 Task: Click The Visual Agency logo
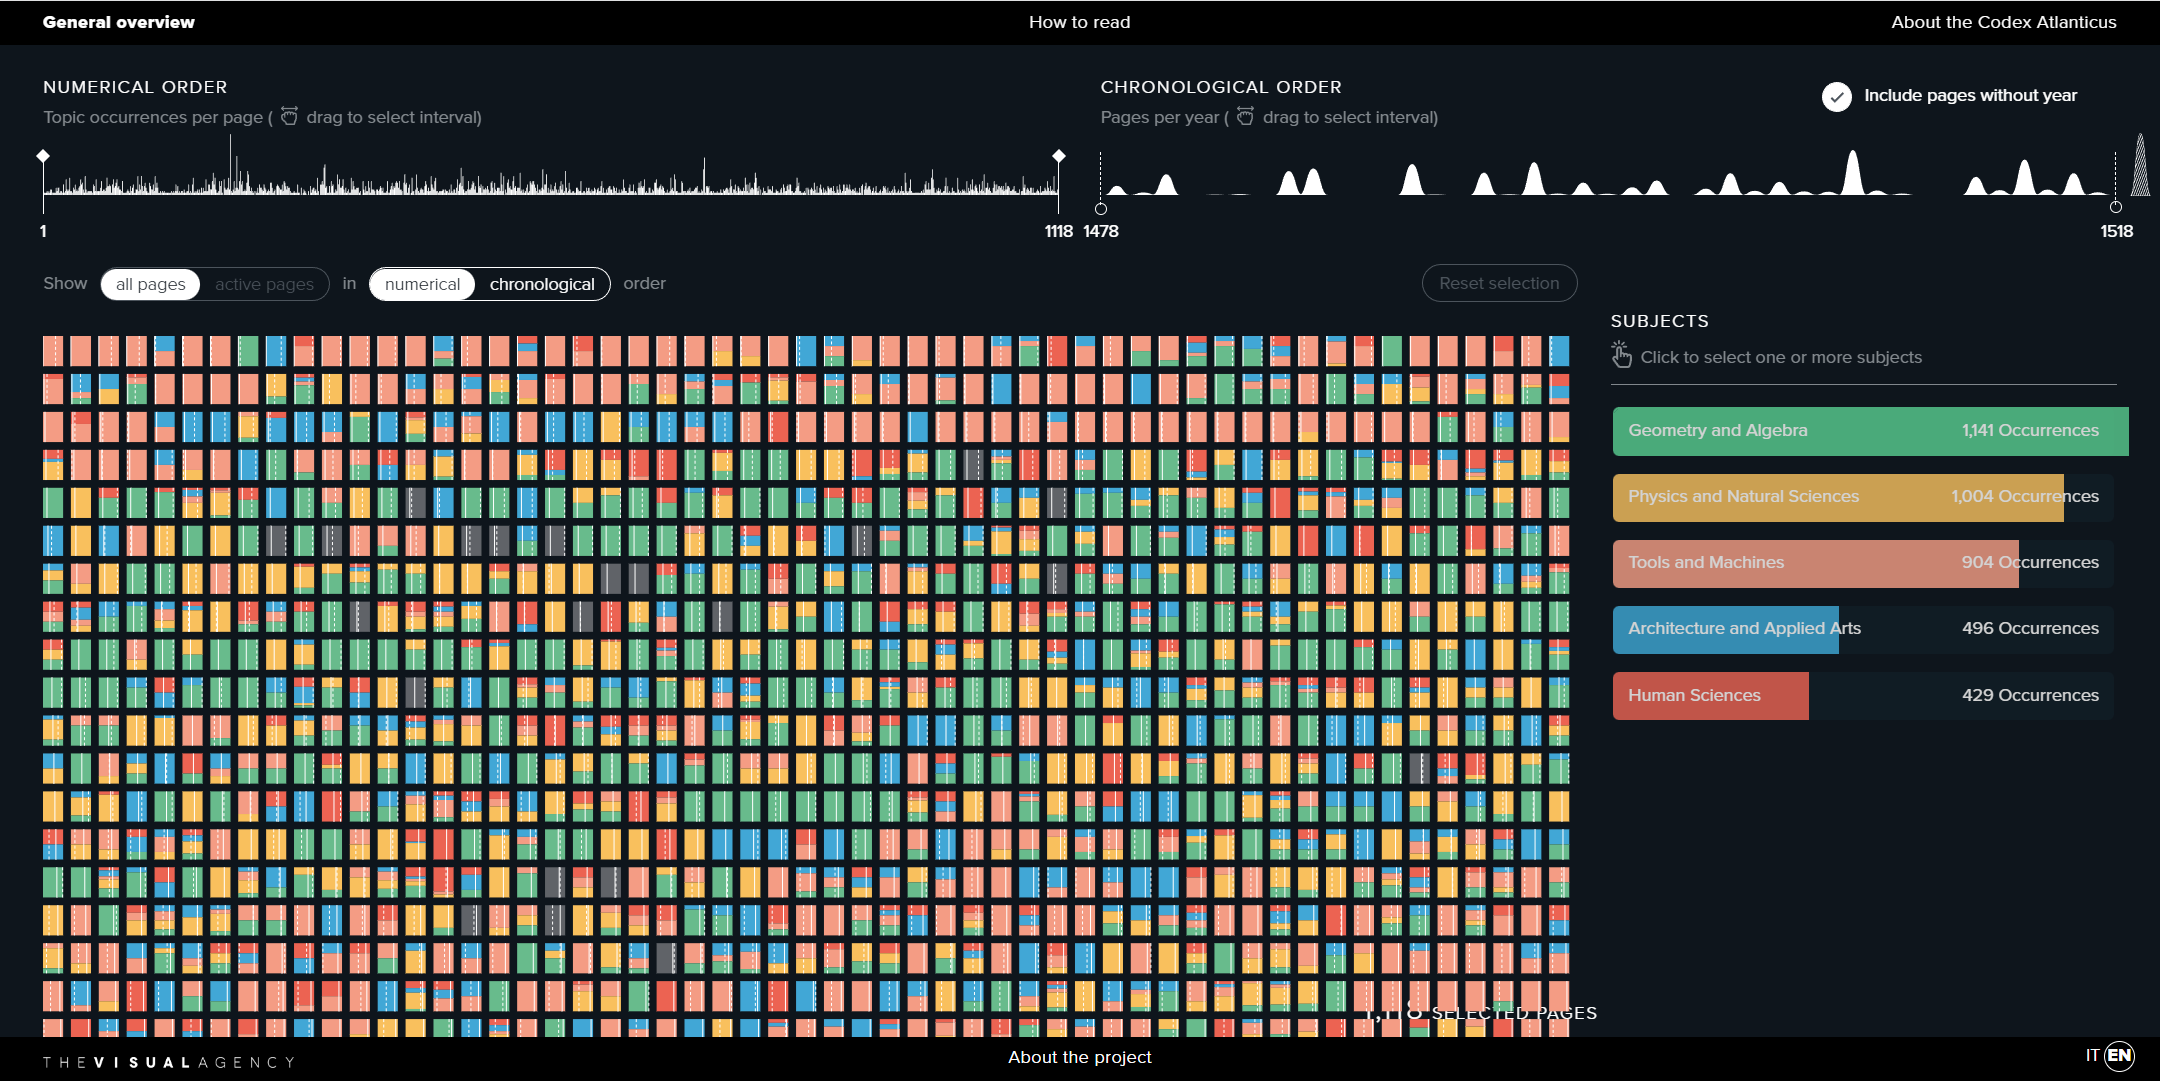(x=168, y=1062)
